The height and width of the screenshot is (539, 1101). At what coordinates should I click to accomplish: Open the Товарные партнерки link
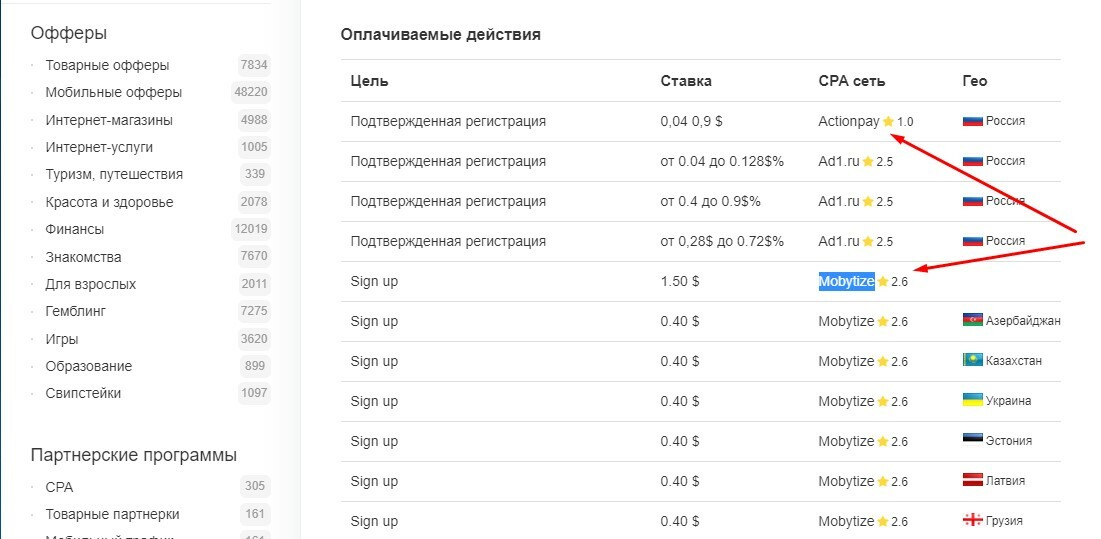pos(112,514)
